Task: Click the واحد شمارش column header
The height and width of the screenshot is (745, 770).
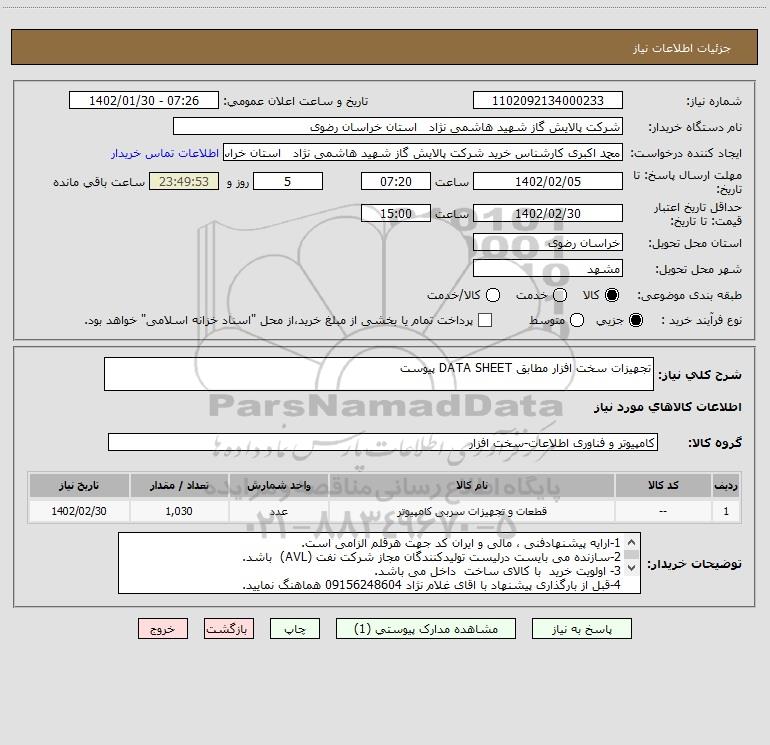Action: (x=278, y=485)
